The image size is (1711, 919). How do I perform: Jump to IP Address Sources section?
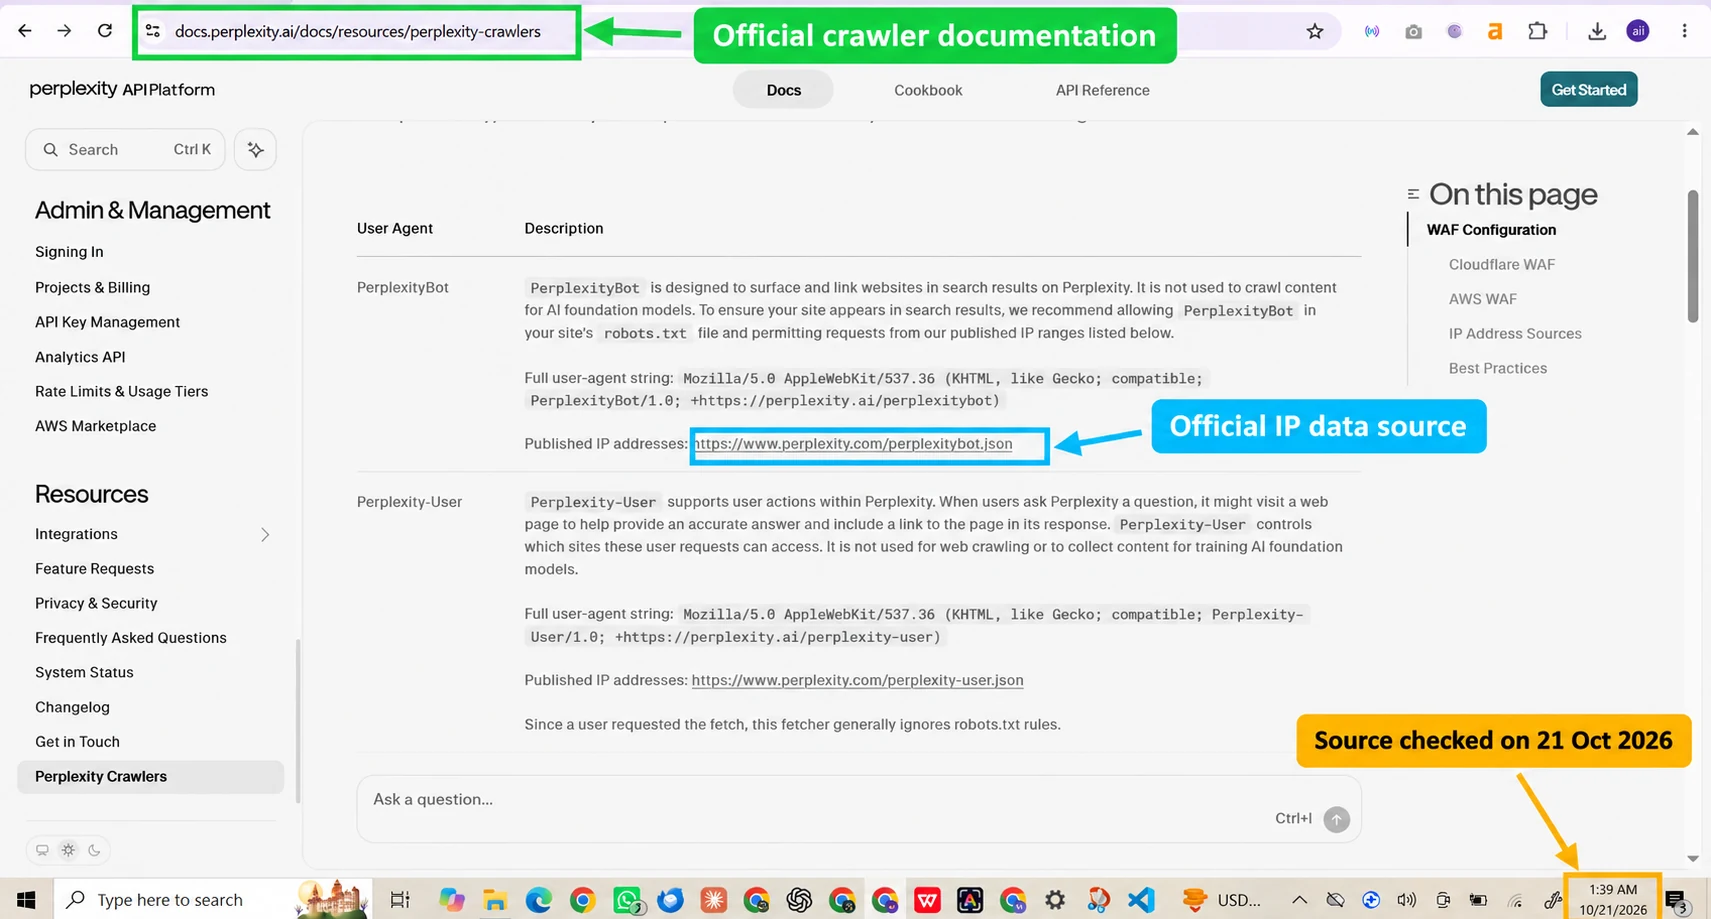pyautogui.click(x=1515, y=334)
